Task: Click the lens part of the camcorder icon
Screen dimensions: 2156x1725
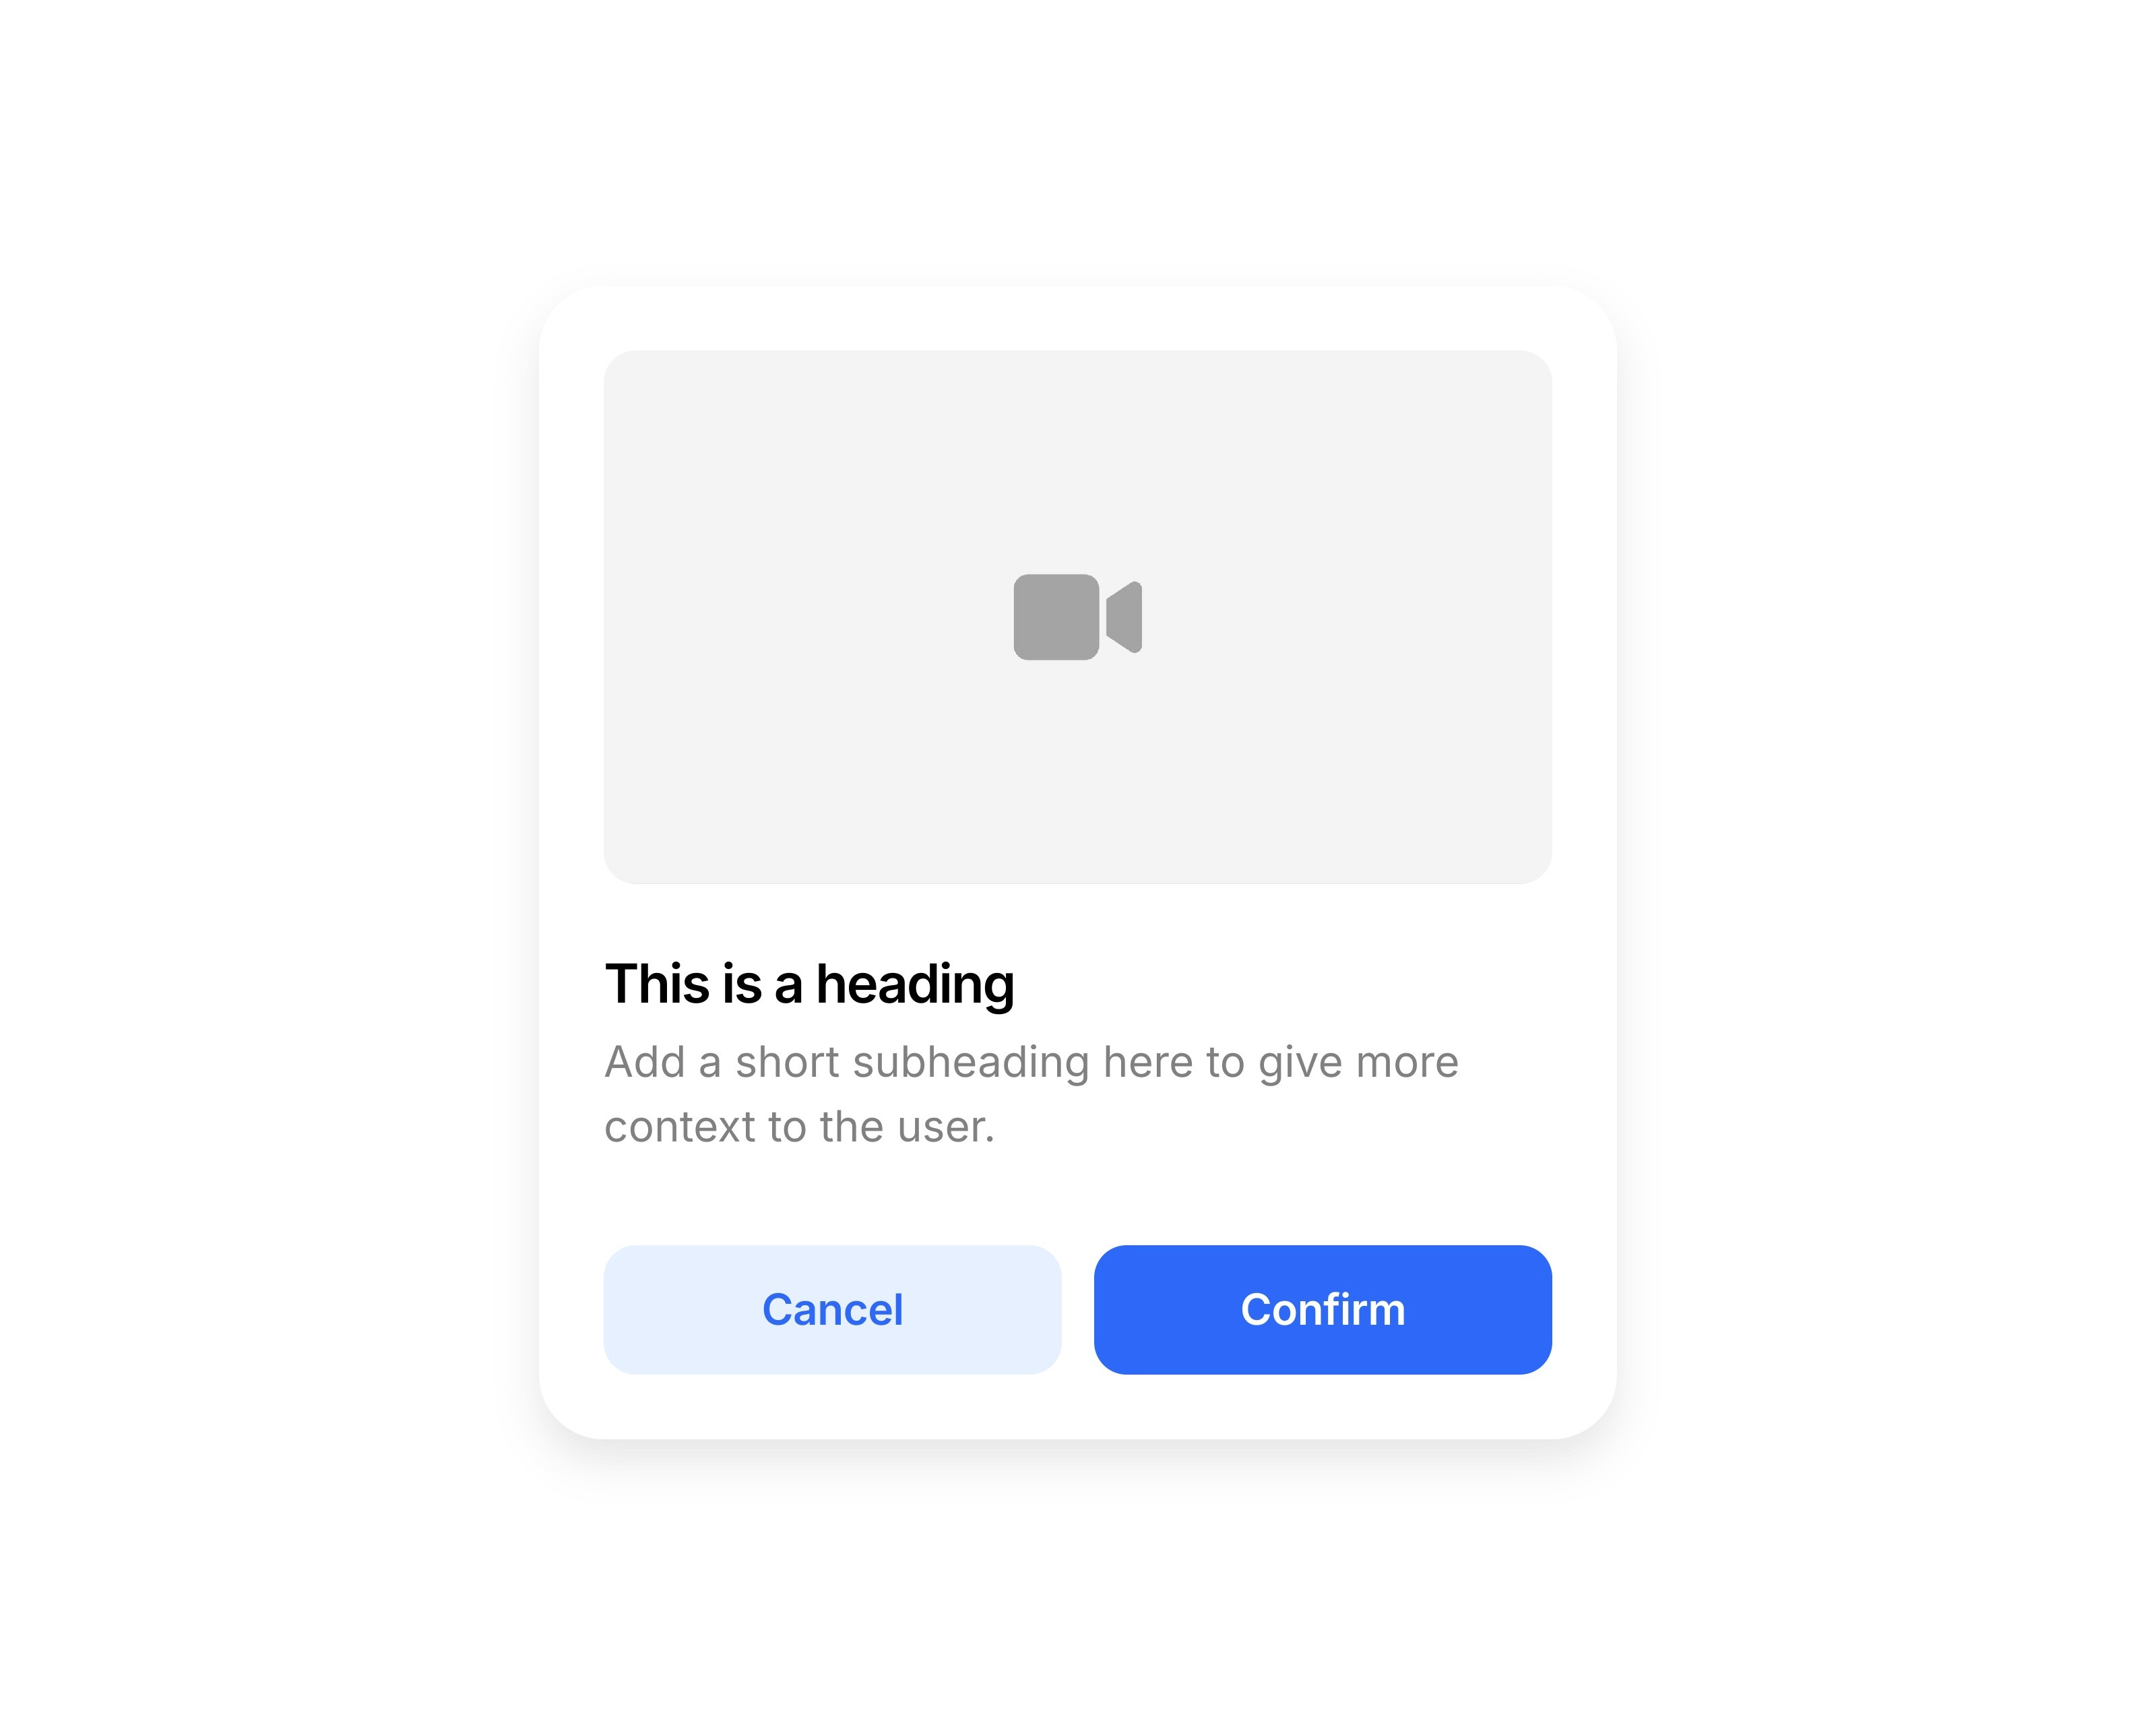Action: point(1124,617)
